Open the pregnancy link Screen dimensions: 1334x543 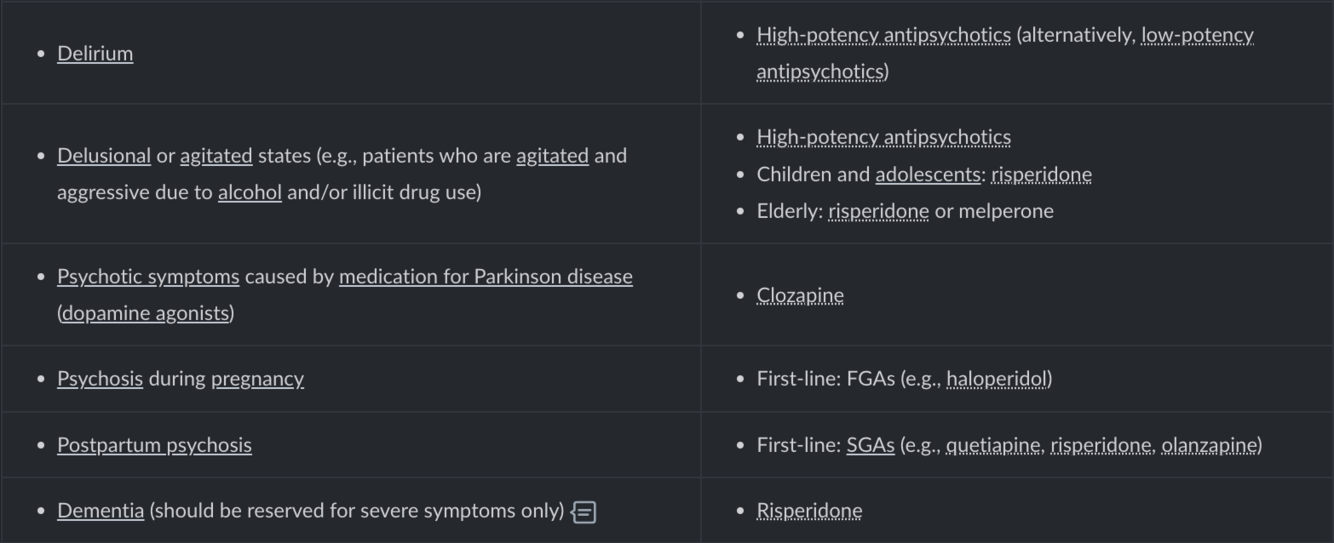point(257,378)
